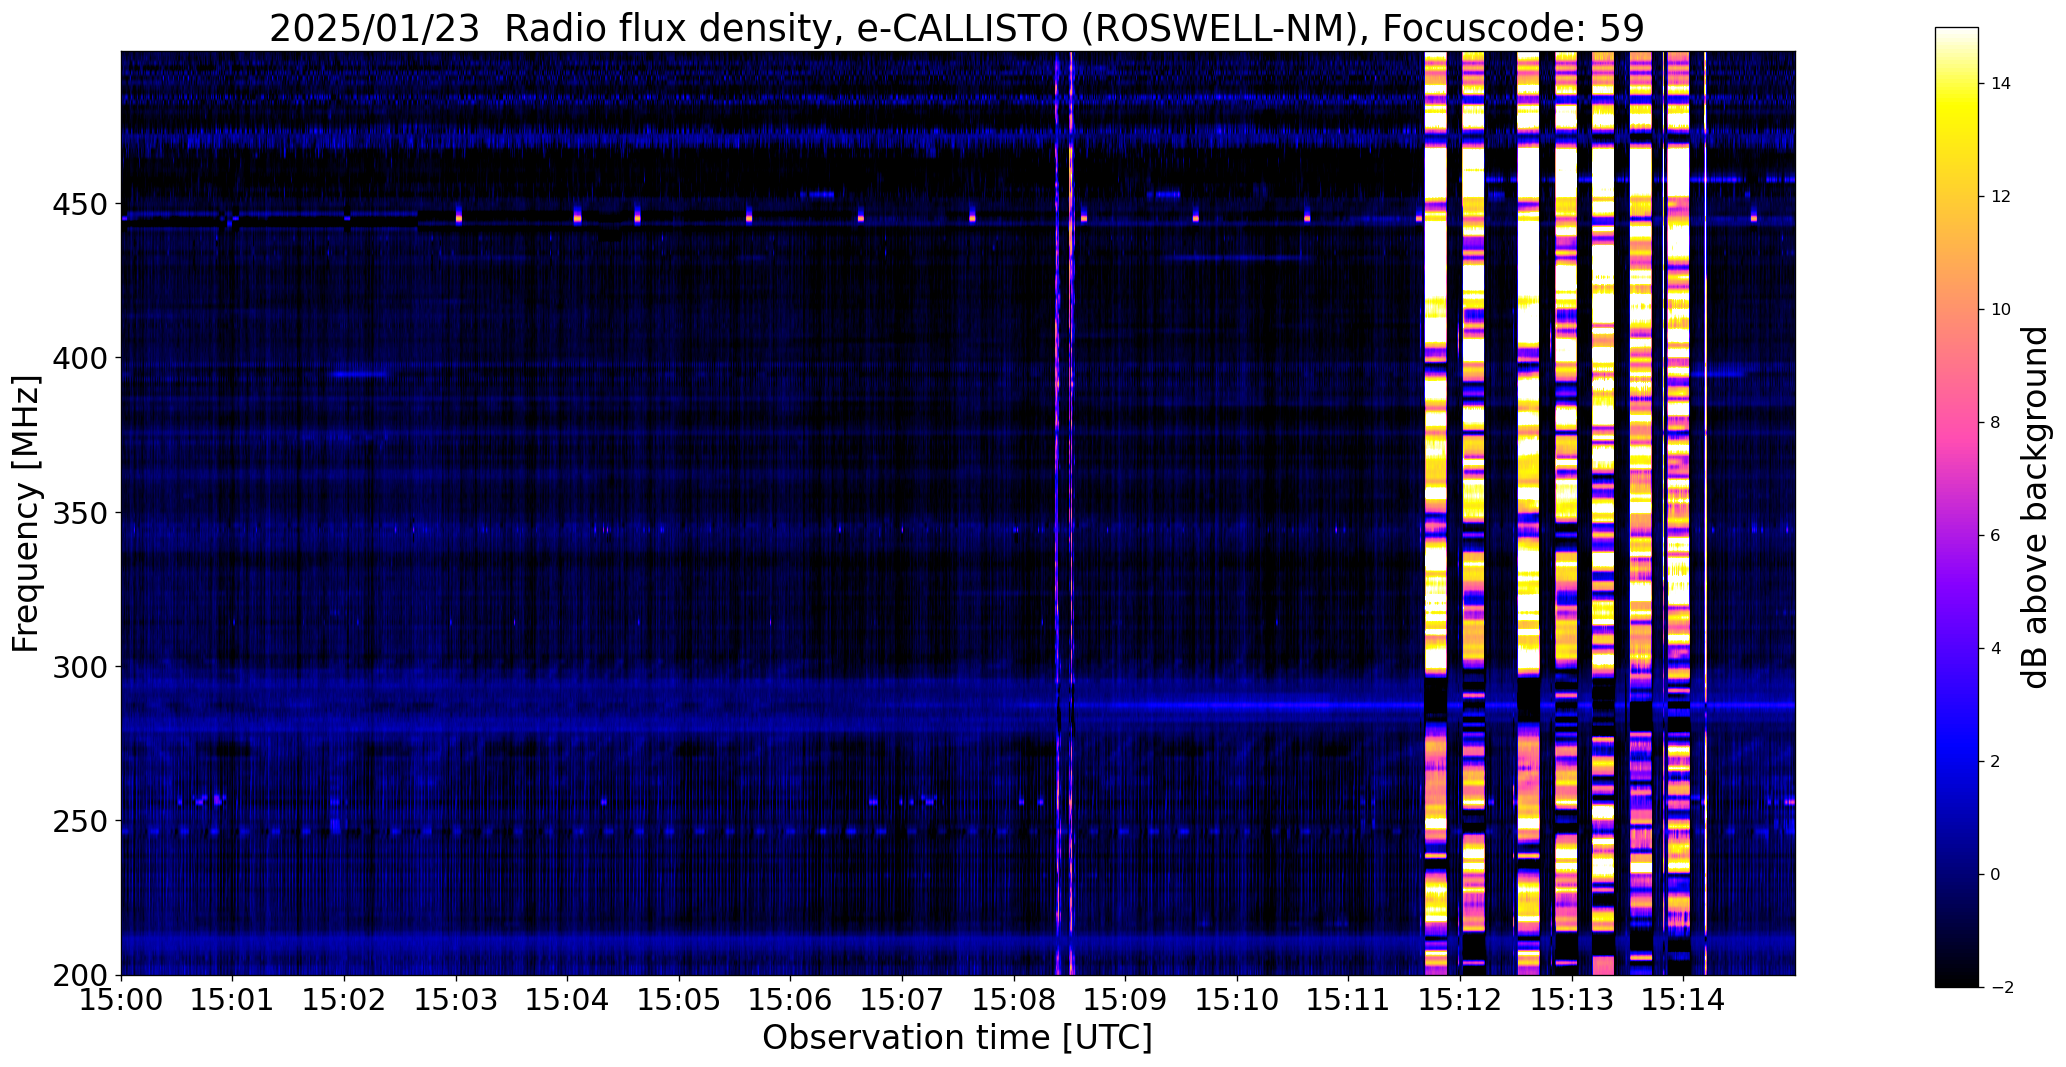Click the 15:10 time tick label
The width and height of the screenshot is (2066, 1067).
(1238, 998)
